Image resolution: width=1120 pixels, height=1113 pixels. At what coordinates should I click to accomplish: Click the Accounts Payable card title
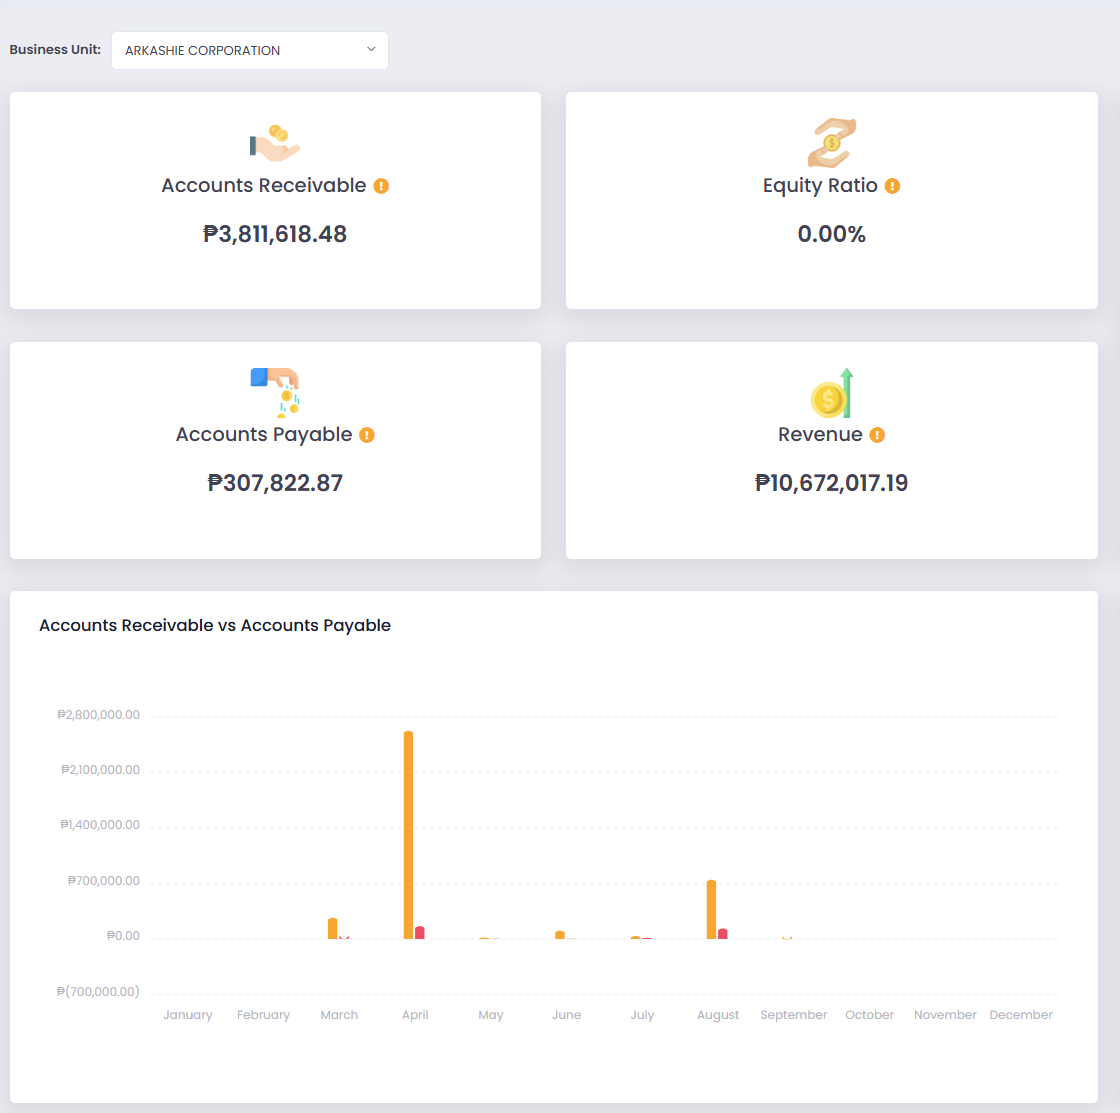(264, 434)
